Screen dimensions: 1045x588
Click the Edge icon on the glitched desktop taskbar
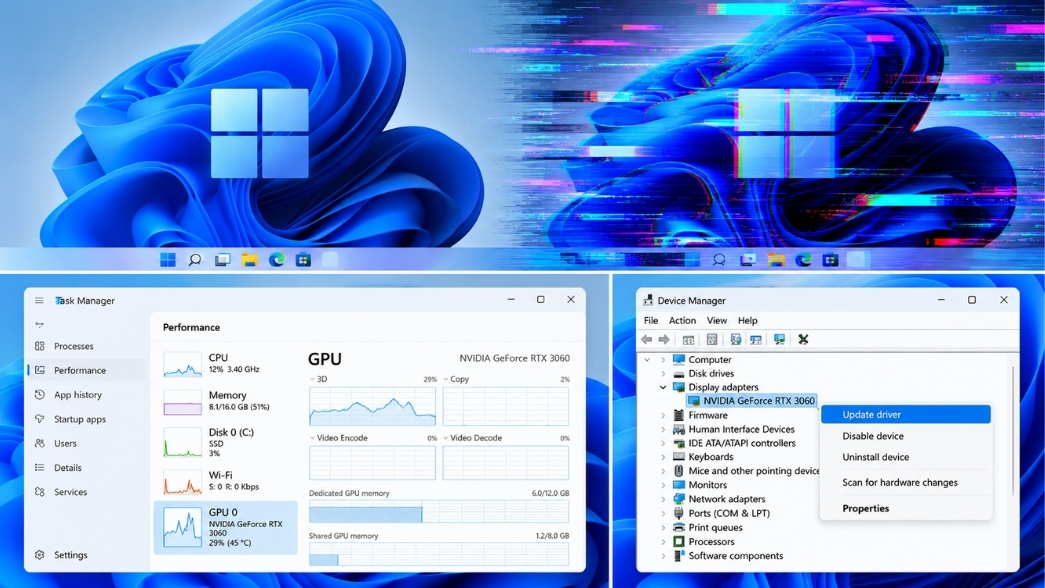point(803,260)
